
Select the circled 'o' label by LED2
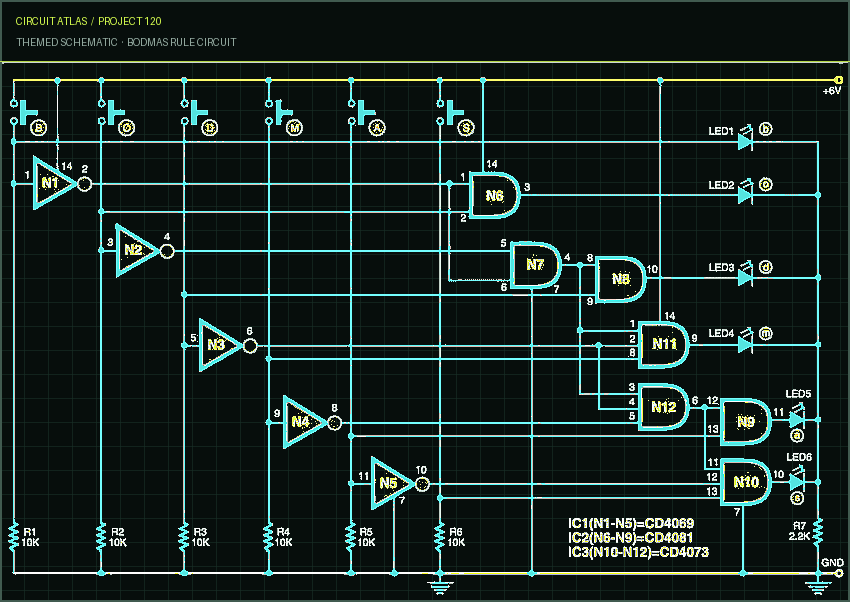(x=765, y=184)
